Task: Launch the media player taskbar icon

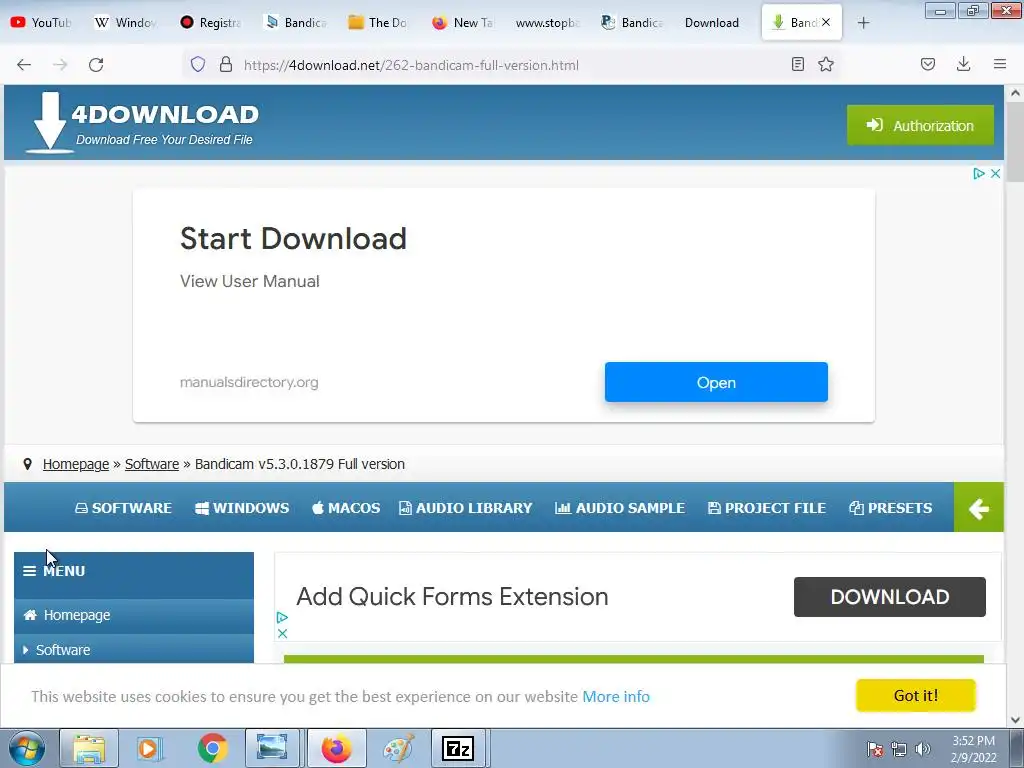Action: (149, 748)
